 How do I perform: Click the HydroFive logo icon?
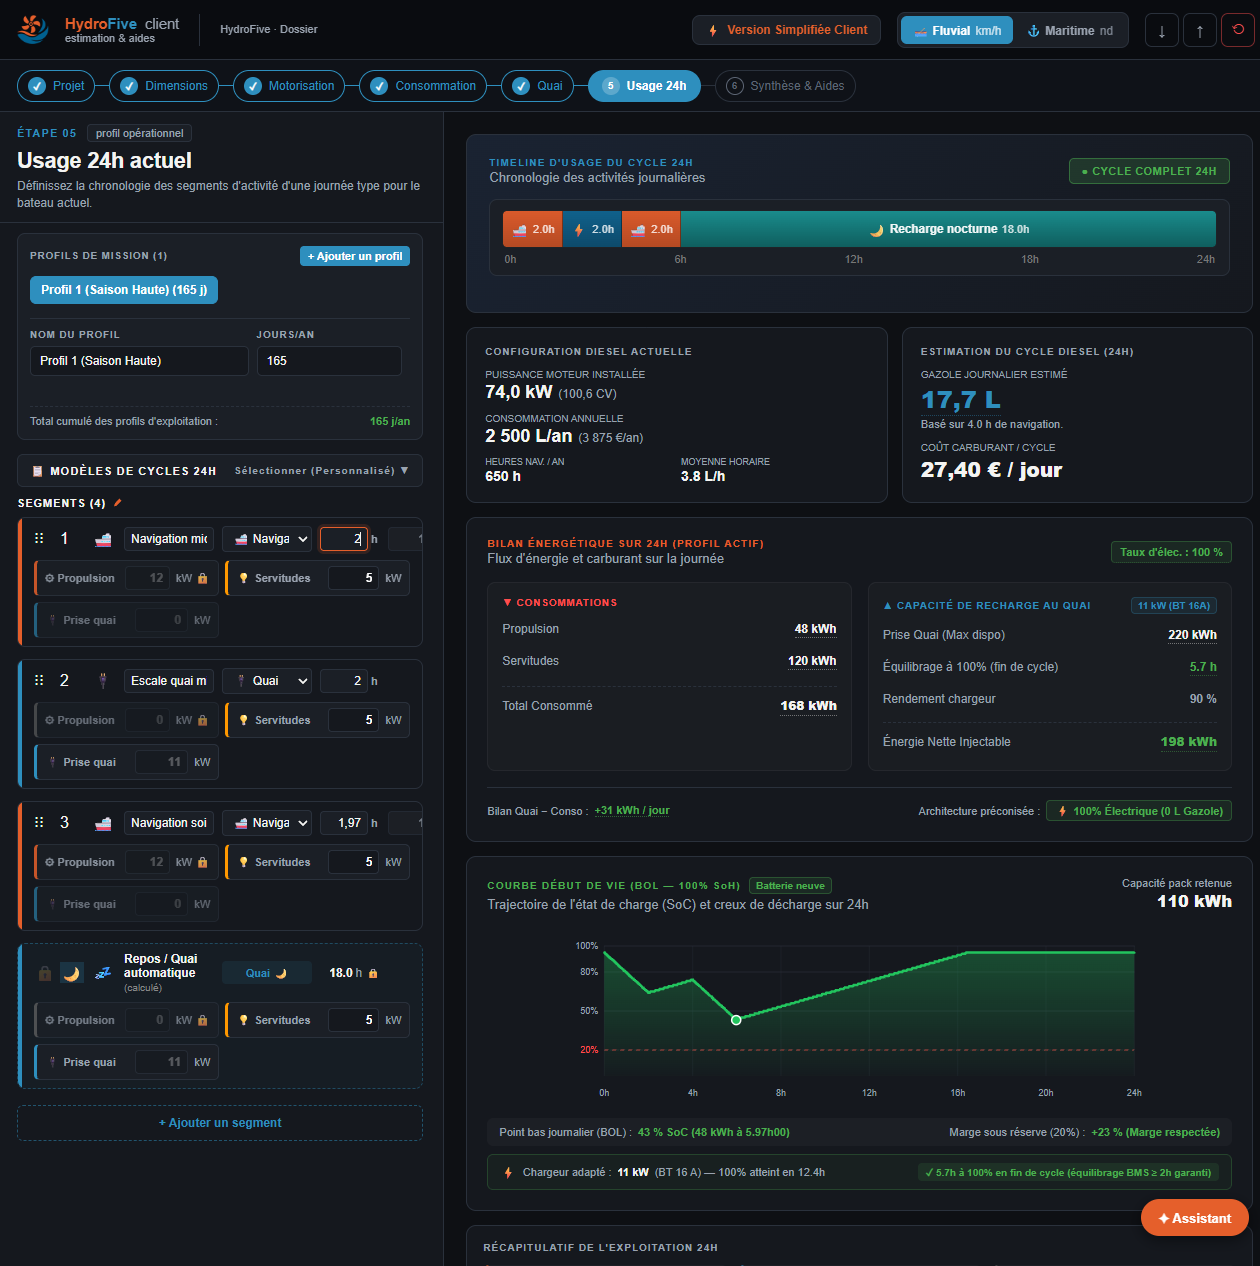[x=33, y=29]
